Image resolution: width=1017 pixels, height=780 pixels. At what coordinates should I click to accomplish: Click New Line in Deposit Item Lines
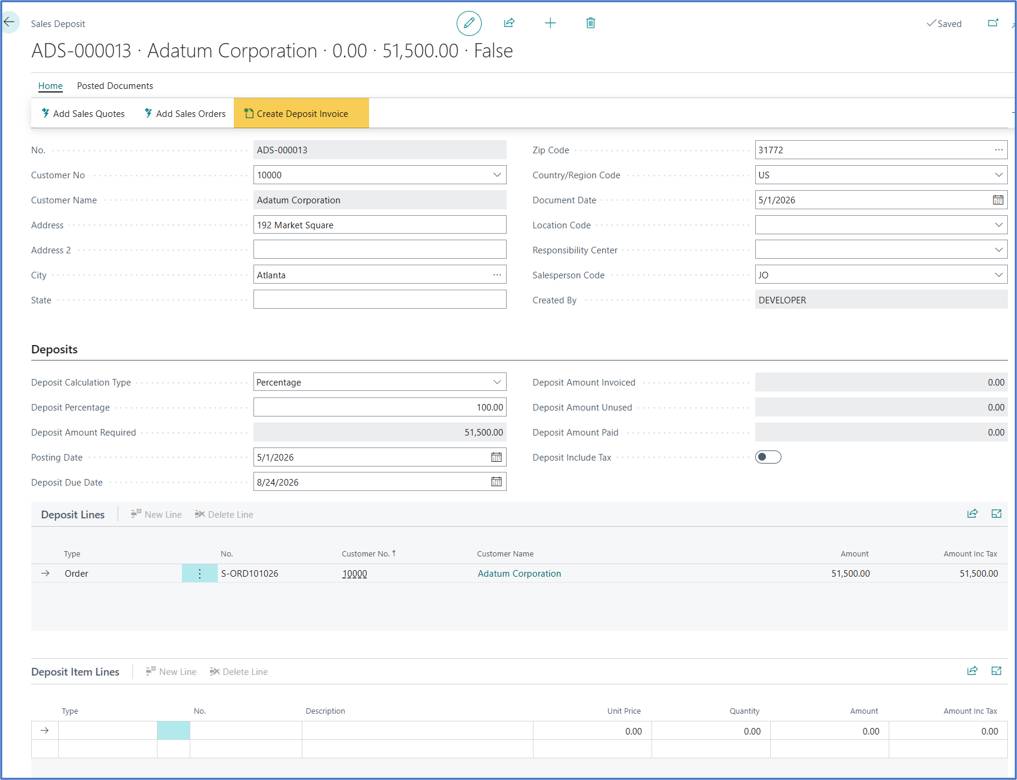point(171,672)
